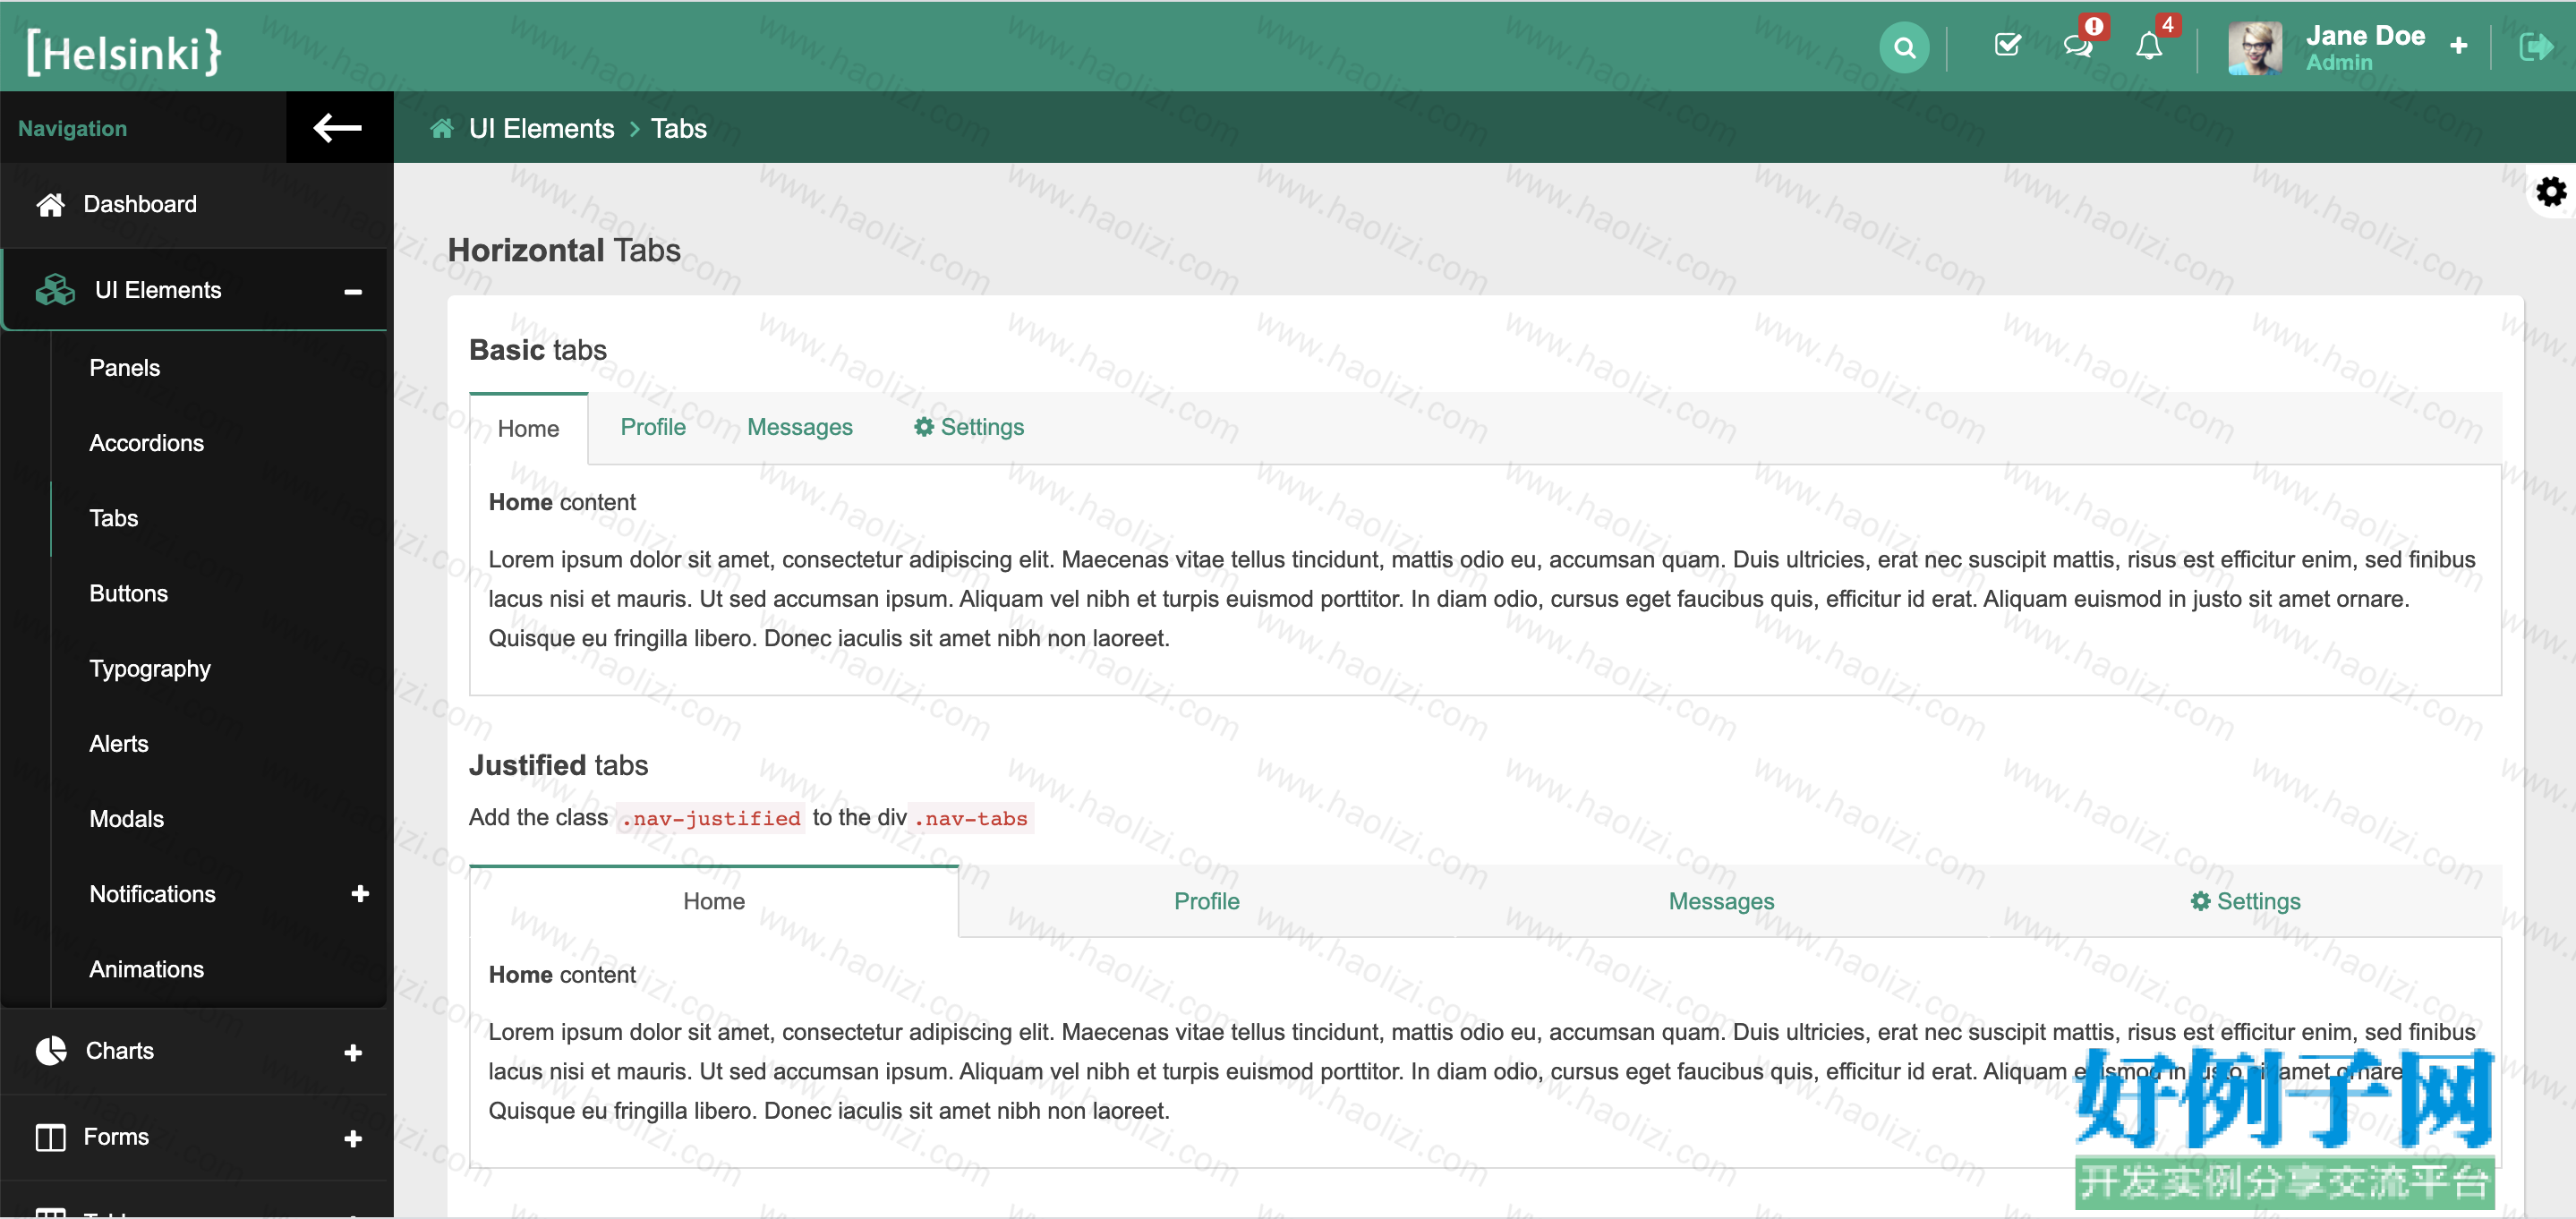Open the notifications bell icon

[2149, 46]
